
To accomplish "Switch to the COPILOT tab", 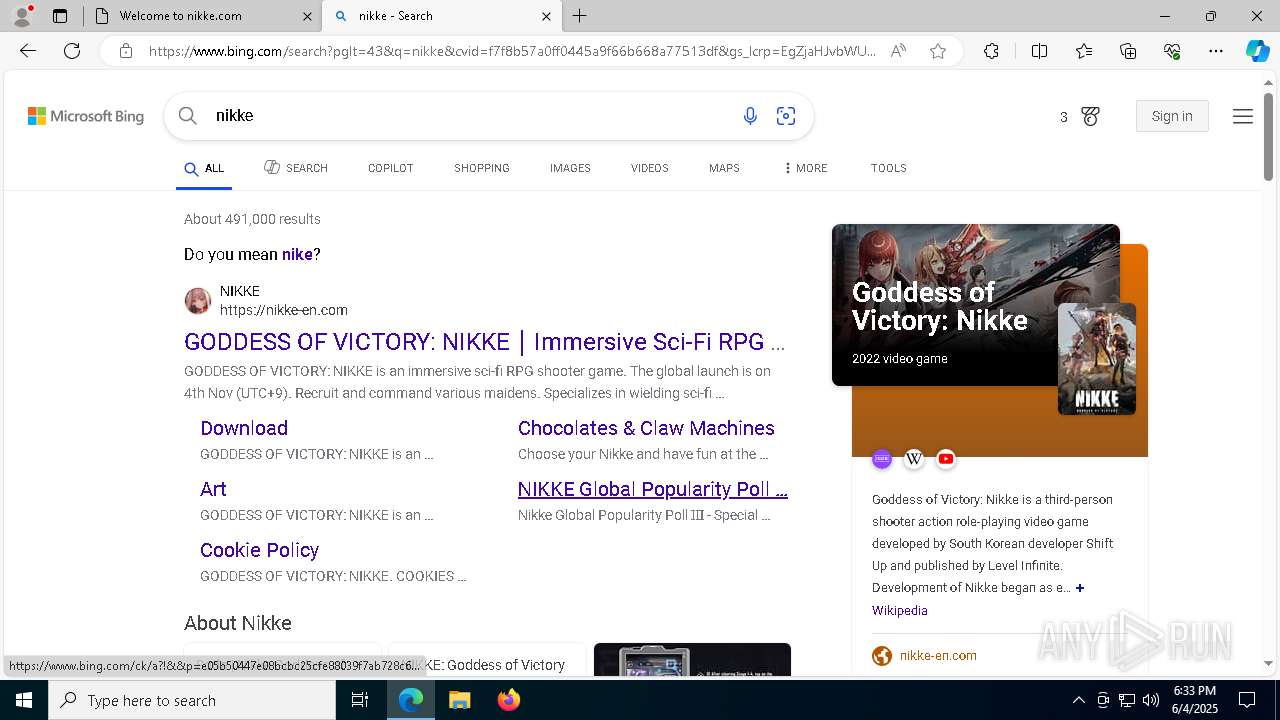I will pos(390,168).
